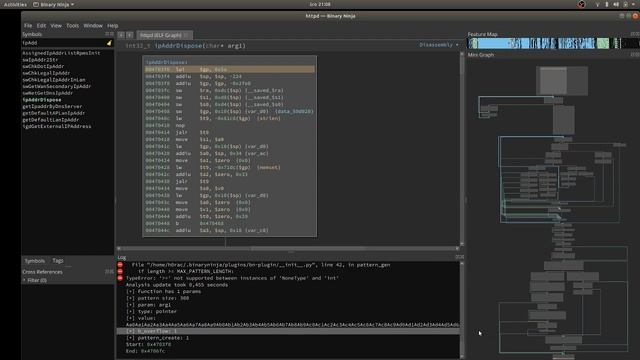The image size is (640, 360).
Task: Open the network icon in system tray
Action: point(598,4)
